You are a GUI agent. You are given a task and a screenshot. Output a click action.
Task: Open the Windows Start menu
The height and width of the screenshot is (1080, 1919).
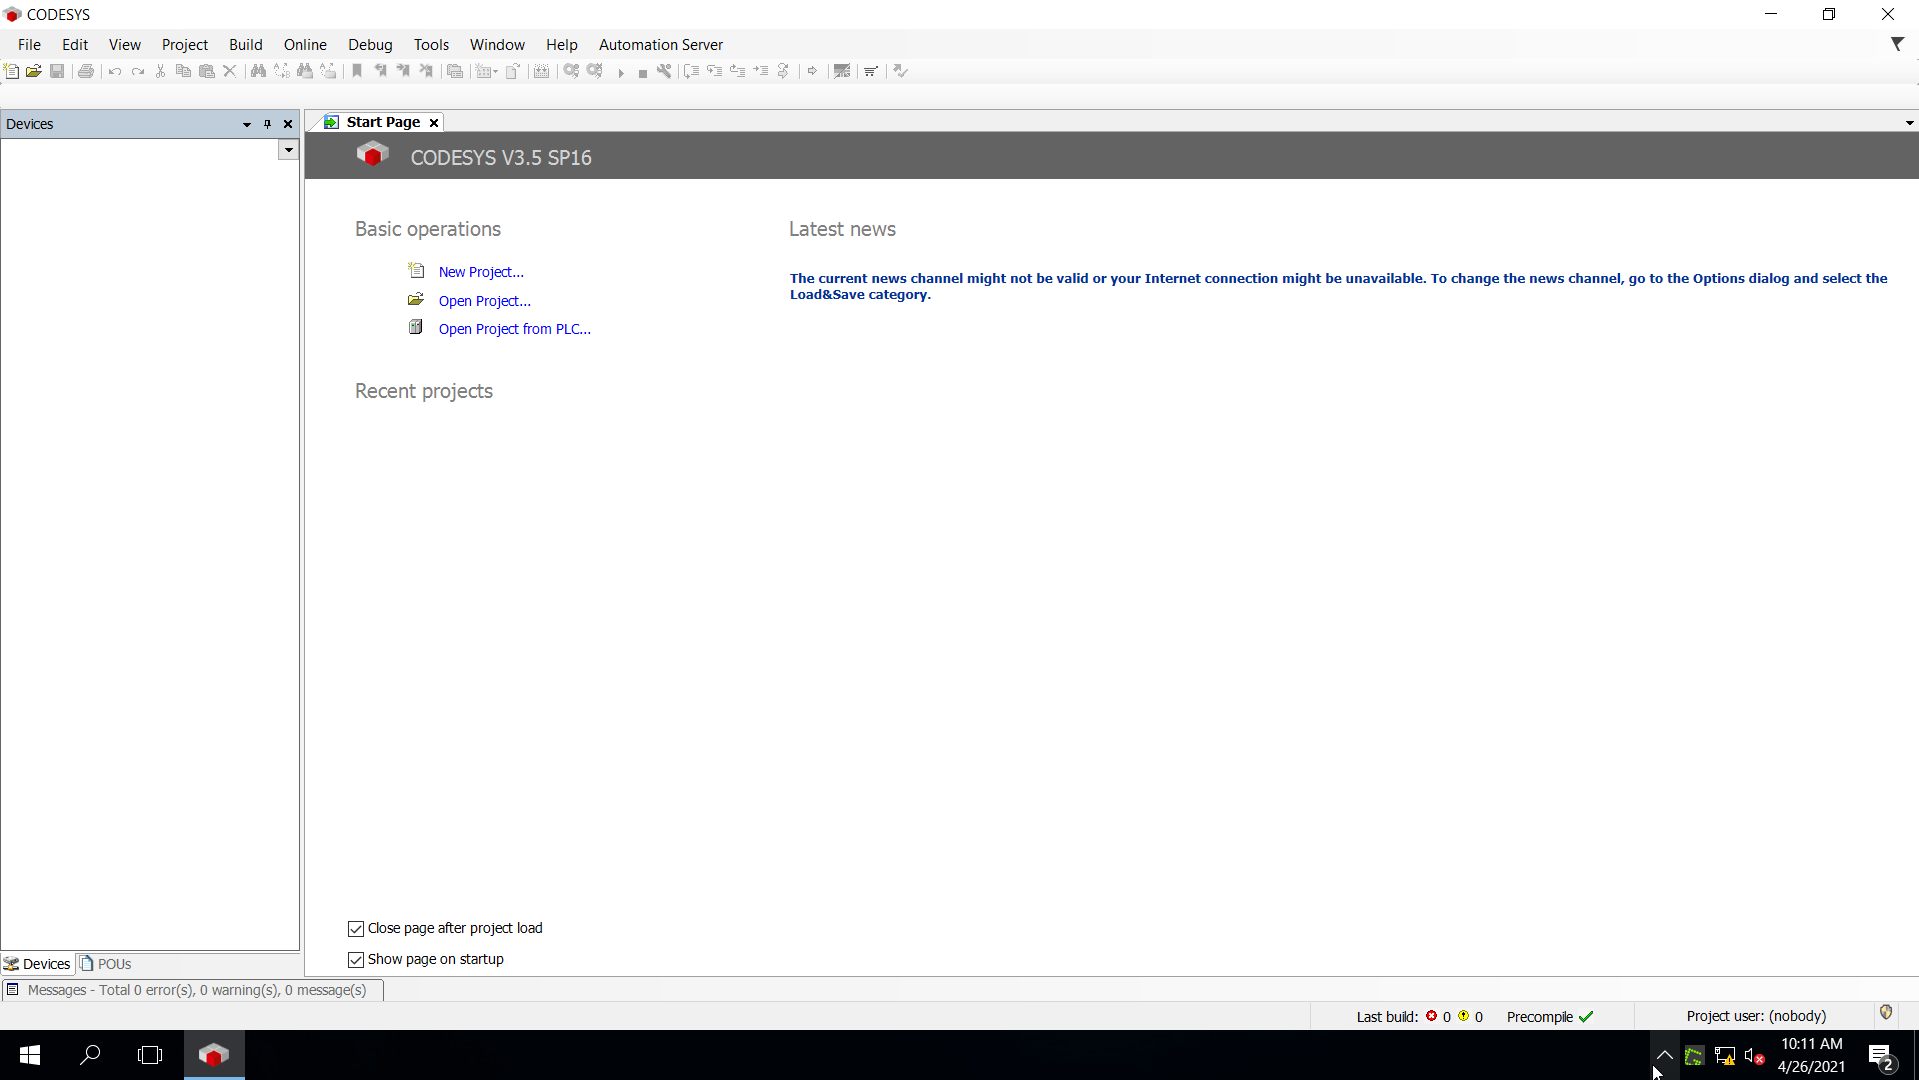tap(30, 1055)
